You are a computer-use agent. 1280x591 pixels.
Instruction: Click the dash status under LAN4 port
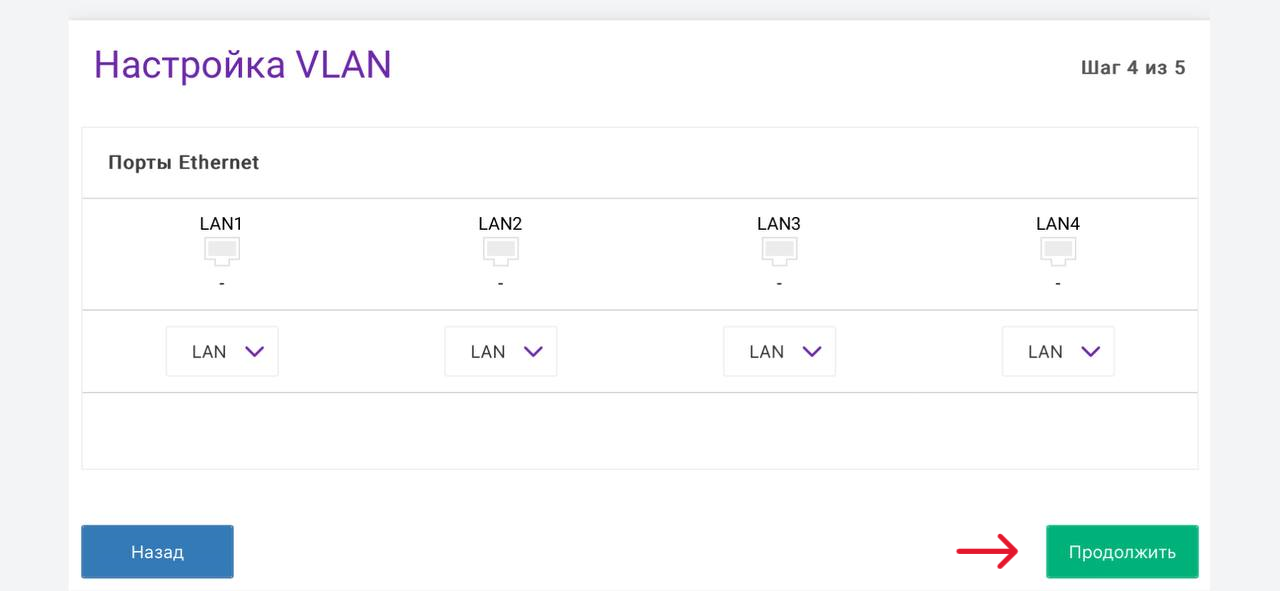click(x=1058, y=285)
